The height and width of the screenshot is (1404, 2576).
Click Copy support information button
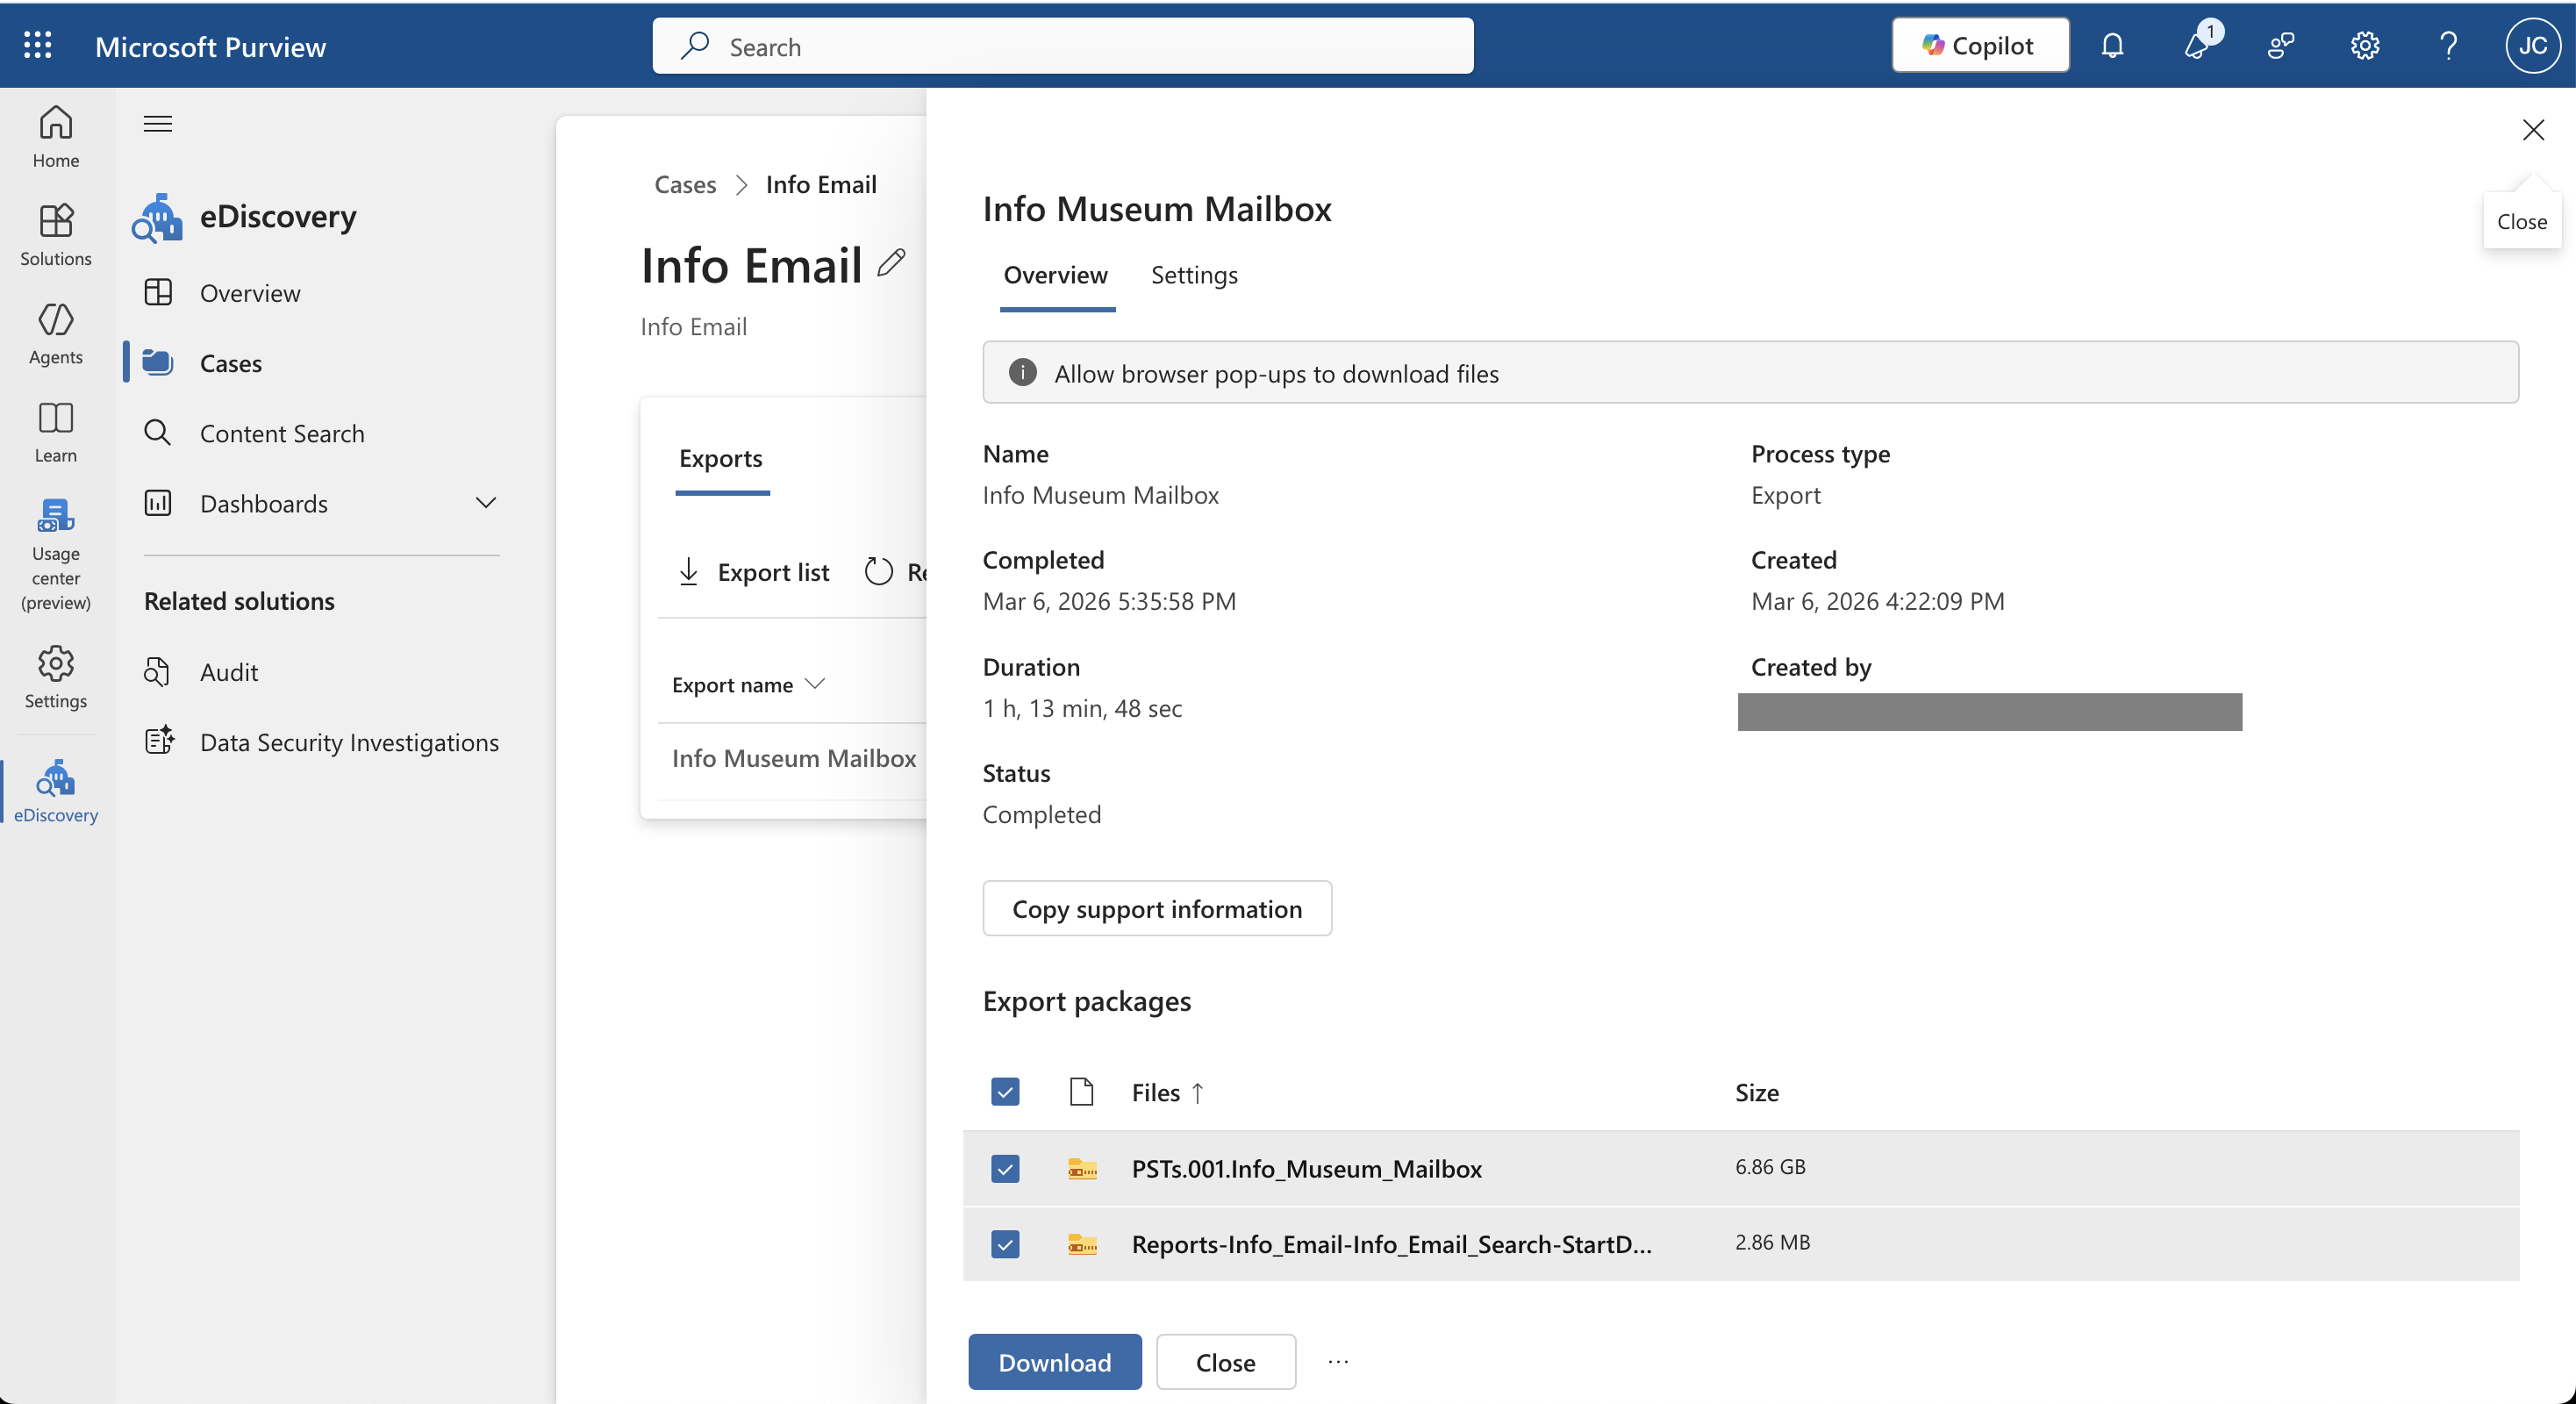1157,908
